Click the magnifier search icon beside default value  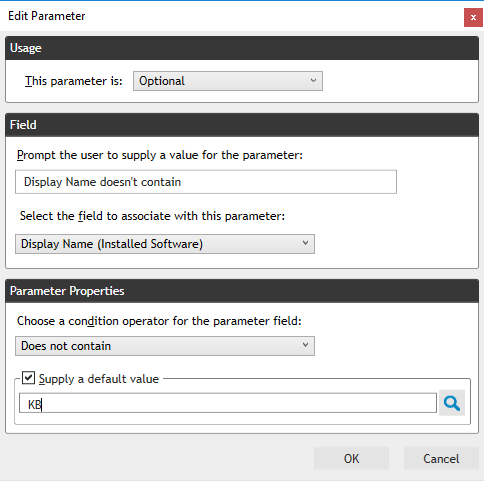point(452,403)
